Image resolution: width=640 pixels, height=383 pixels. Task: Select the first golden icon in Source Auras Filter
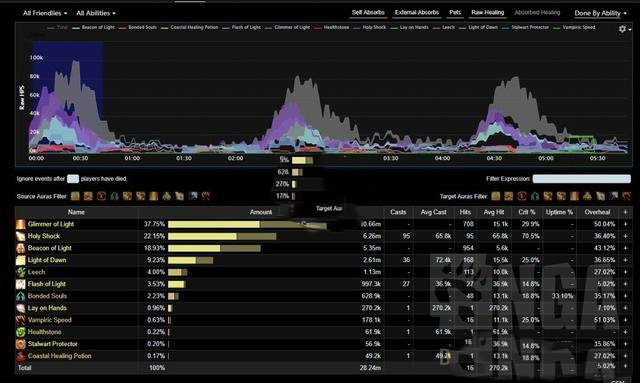75,196
